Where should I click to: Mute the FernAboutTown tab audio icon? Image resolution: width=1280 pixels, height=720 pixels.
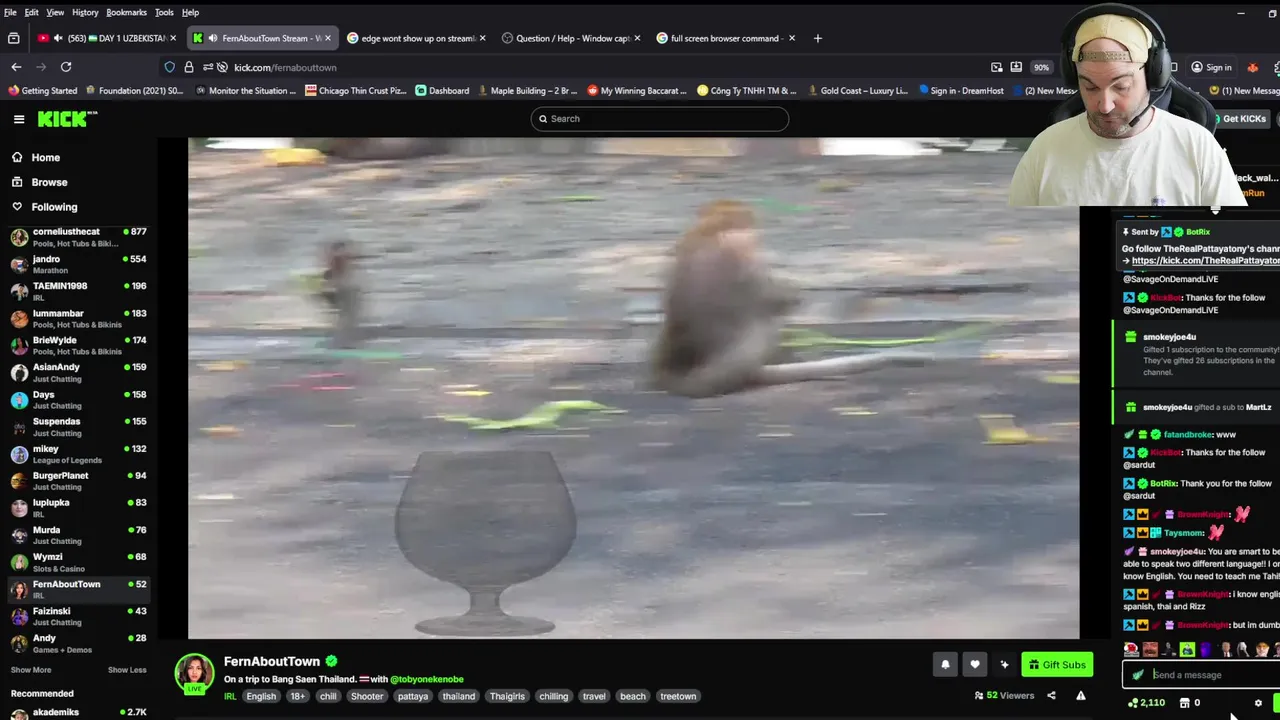point(213,38)
